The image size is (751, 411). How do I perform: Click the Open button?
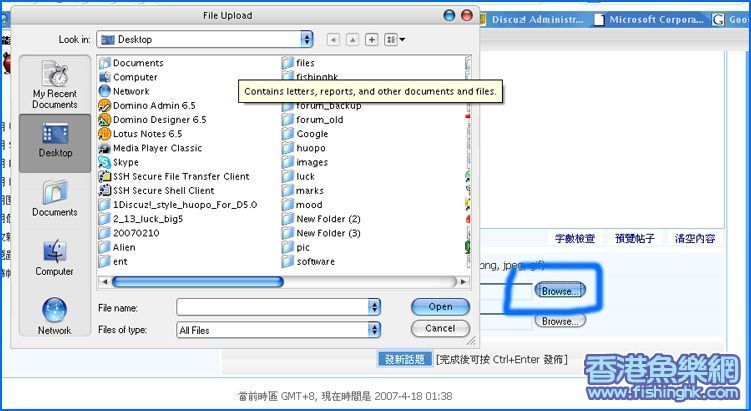tap(440, 307)
